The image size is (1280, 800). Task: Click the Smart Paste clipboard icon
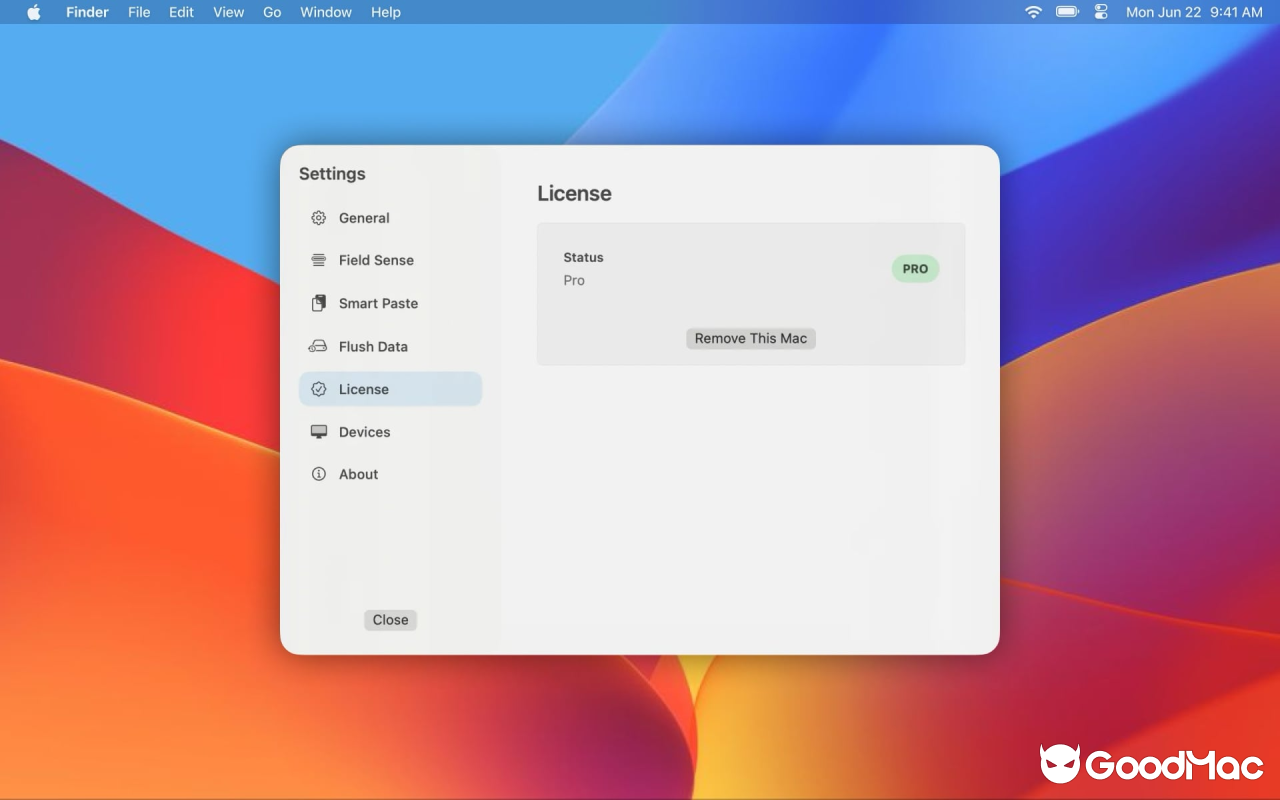tap(318, 303)
